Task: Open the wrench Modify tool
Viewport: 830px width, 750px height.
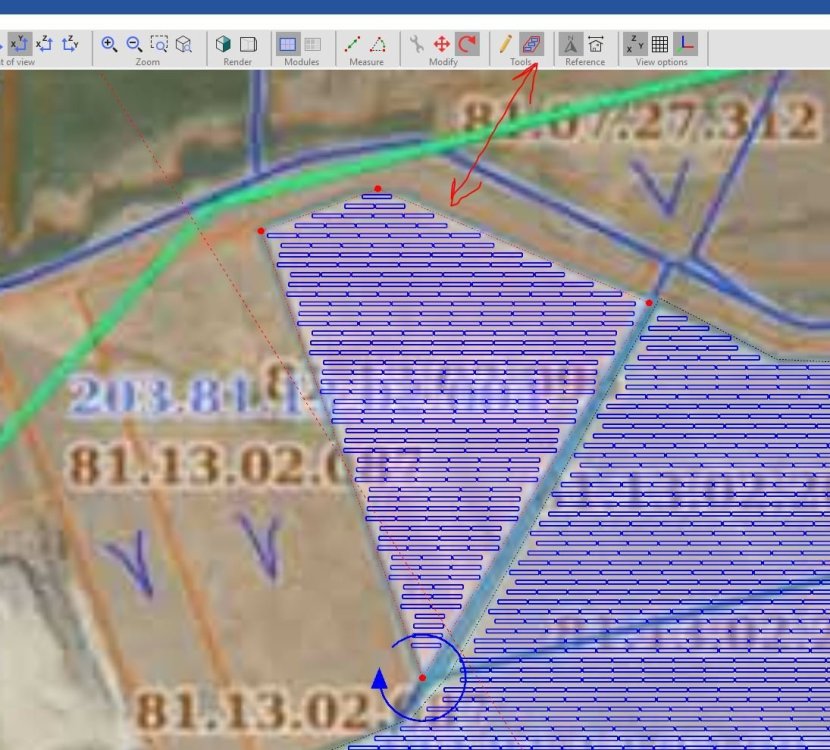Action: click(x=417, y=44)
